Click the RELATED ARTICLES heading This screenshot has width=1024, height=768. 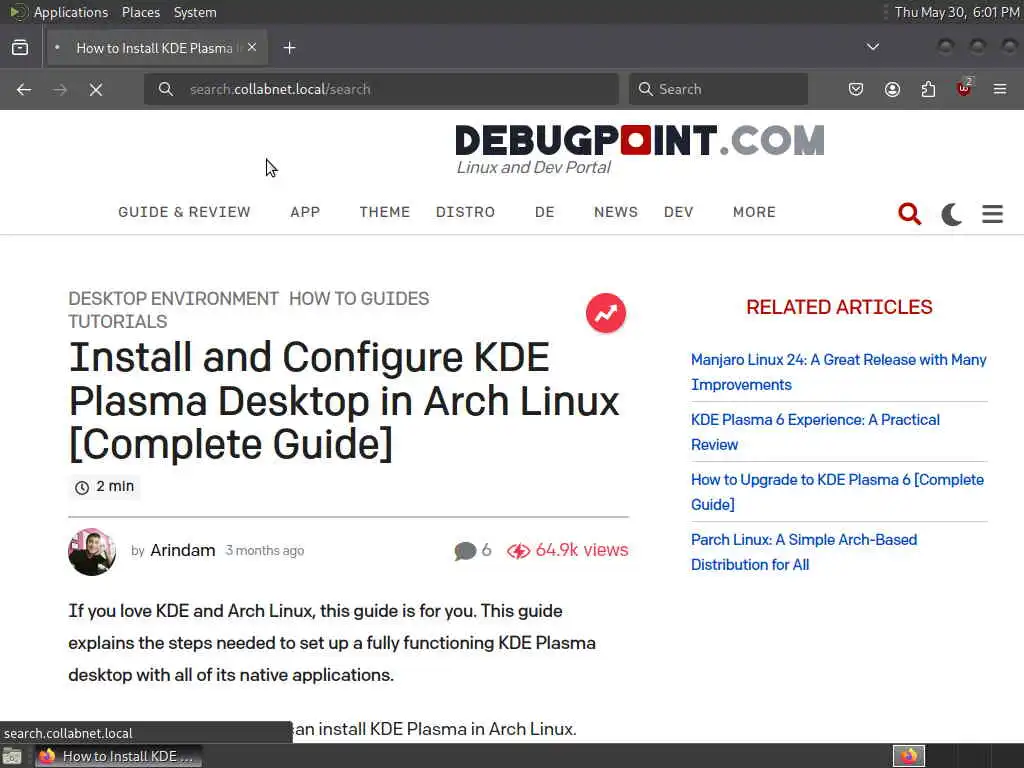click(x=839, y=307)
